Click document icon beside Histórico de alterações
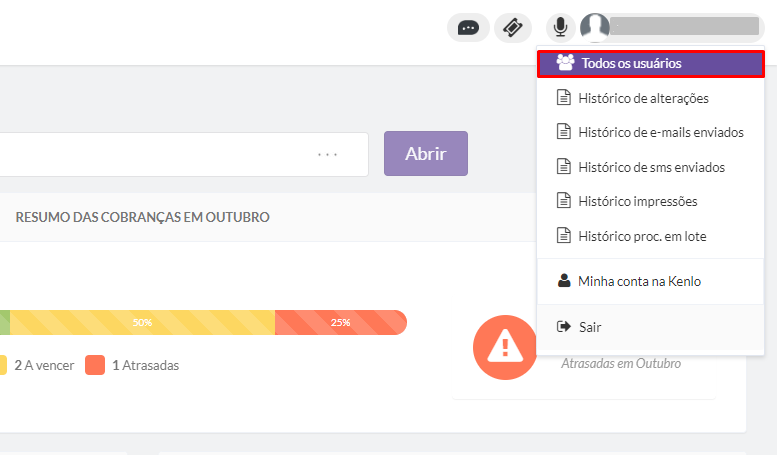 (x=563, y=98)
